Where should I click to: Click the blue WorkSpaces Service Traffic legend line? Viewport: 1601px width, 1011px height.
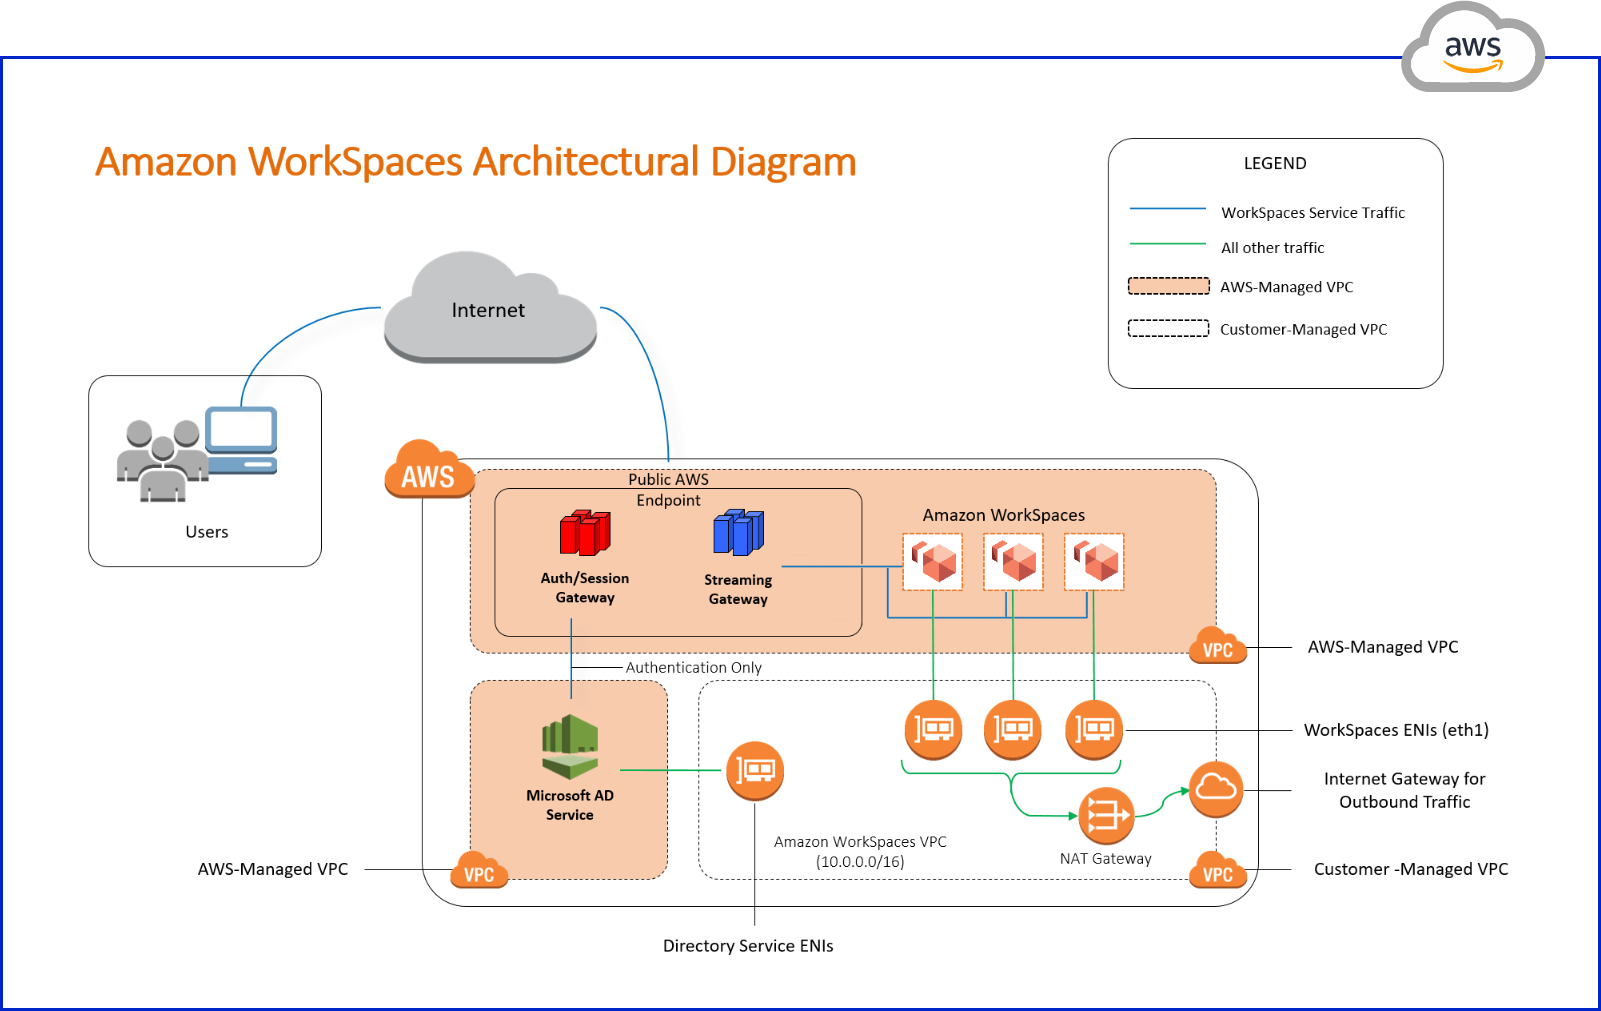(x=1168, y=209)
